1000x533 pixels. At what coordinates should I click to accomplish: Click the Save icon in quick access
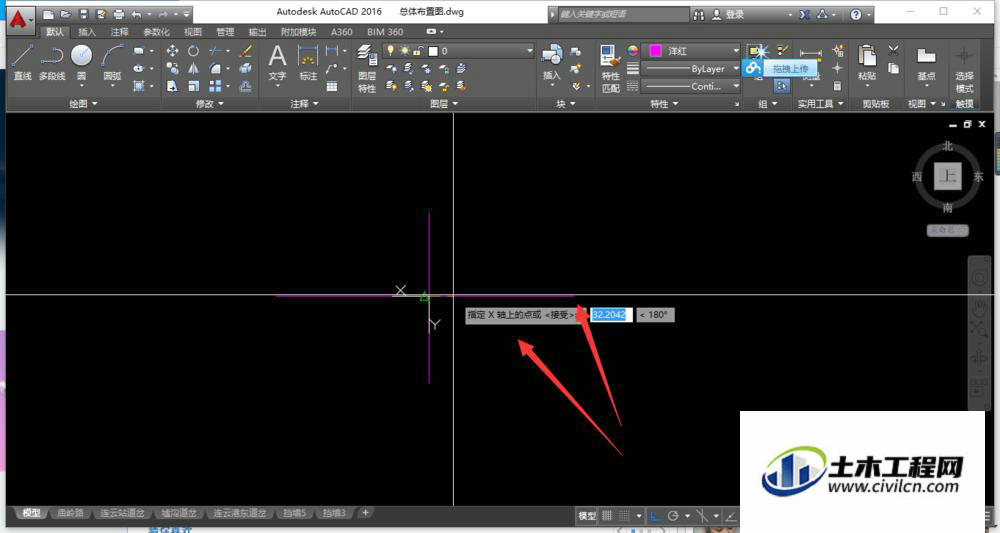[84, 14]
